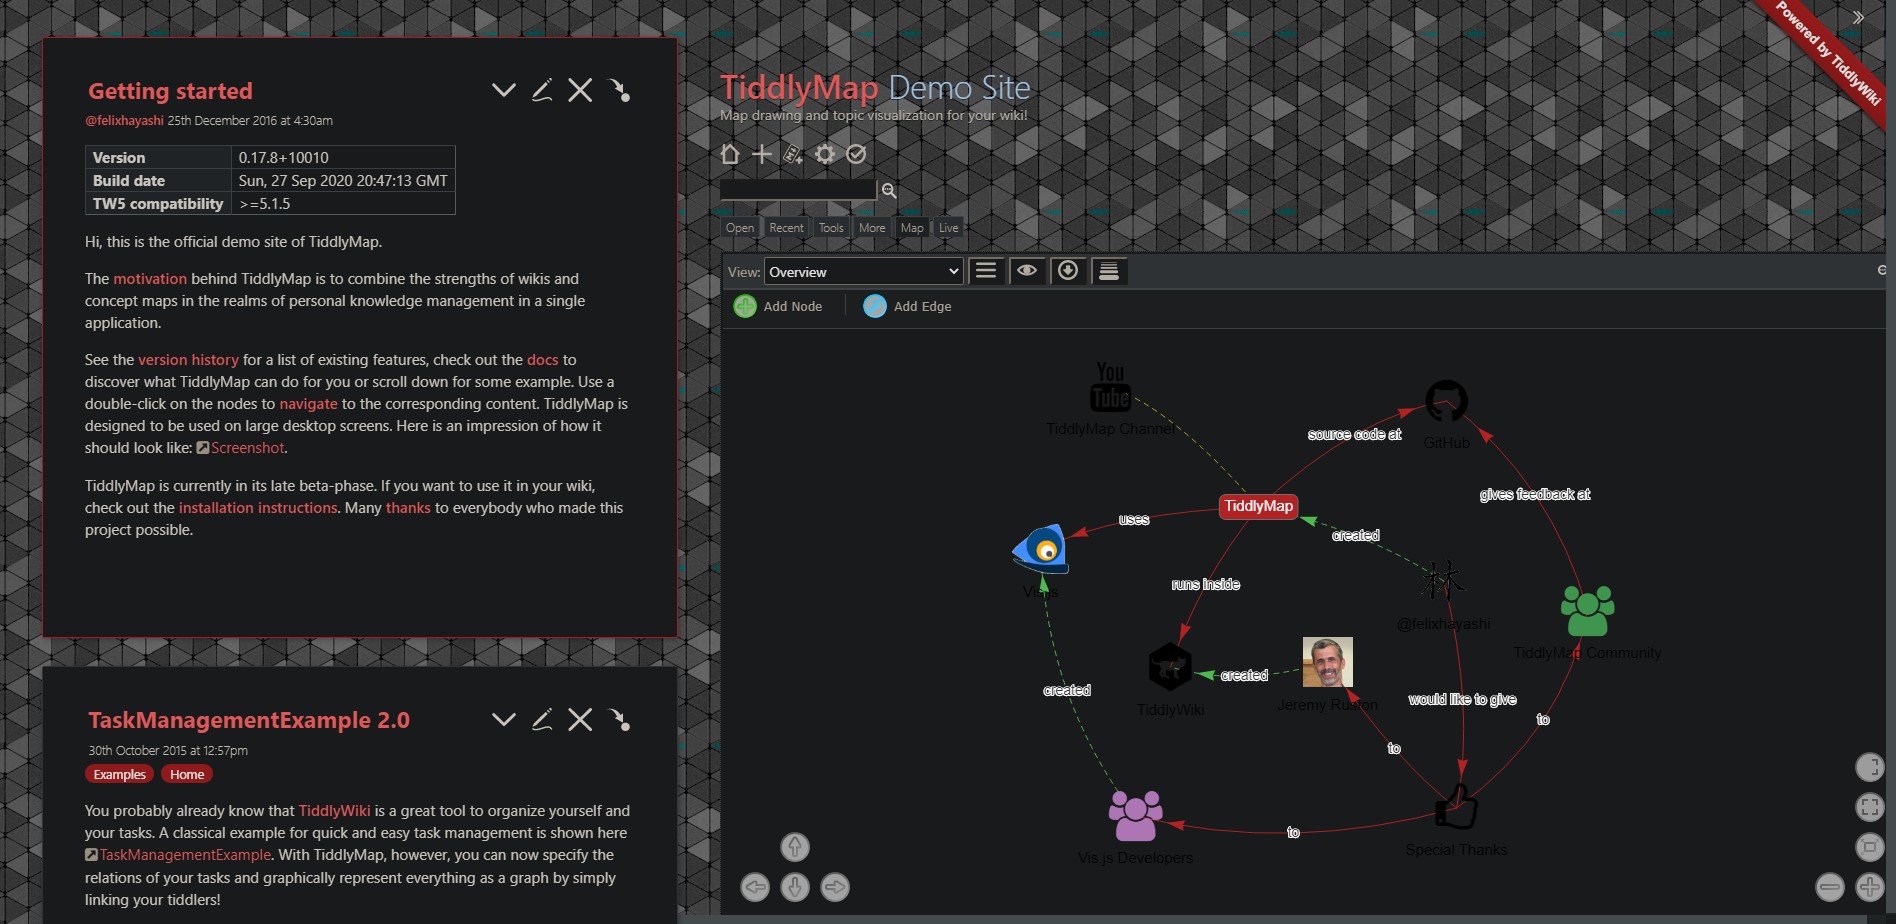Select the purple Vis.js Developers node
This screenshot has height=924, width=1896.
pyautogui.click(x=1135, y=816)
